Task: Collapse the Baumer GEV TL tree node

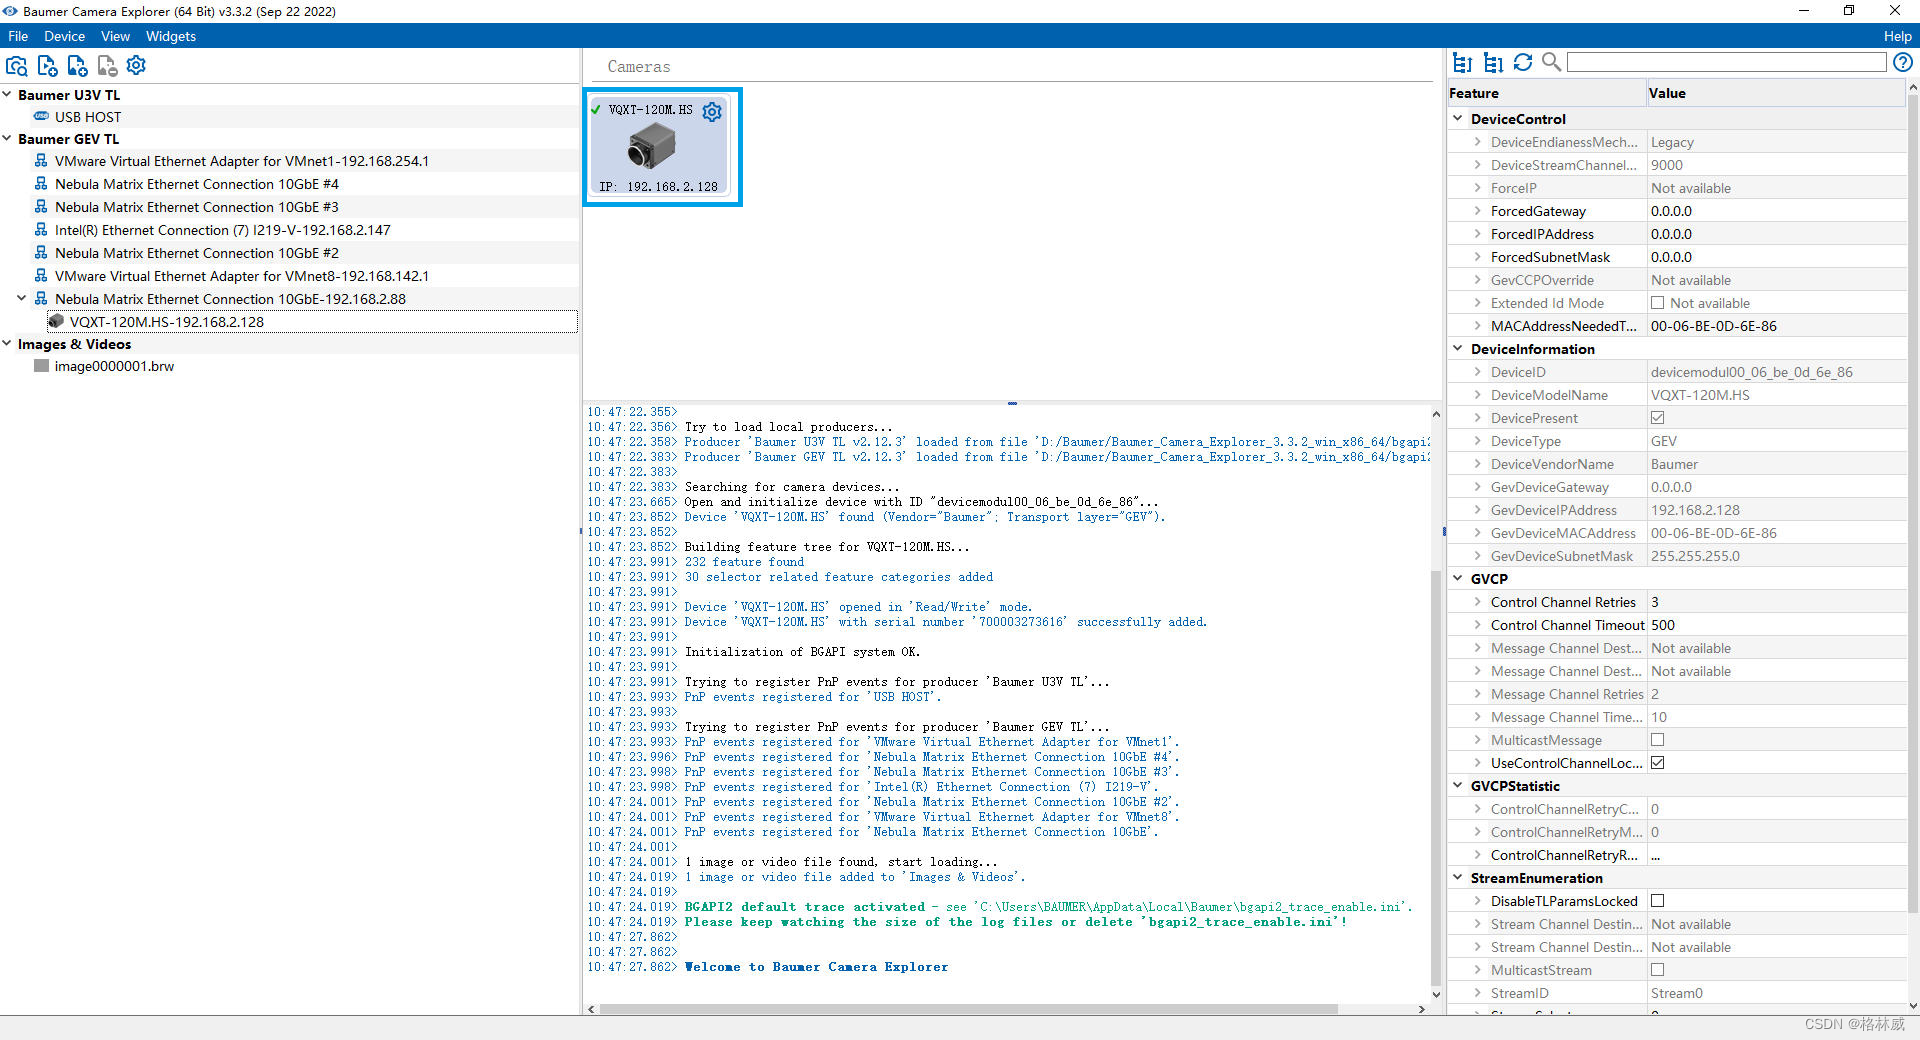Action: point(7,138)
